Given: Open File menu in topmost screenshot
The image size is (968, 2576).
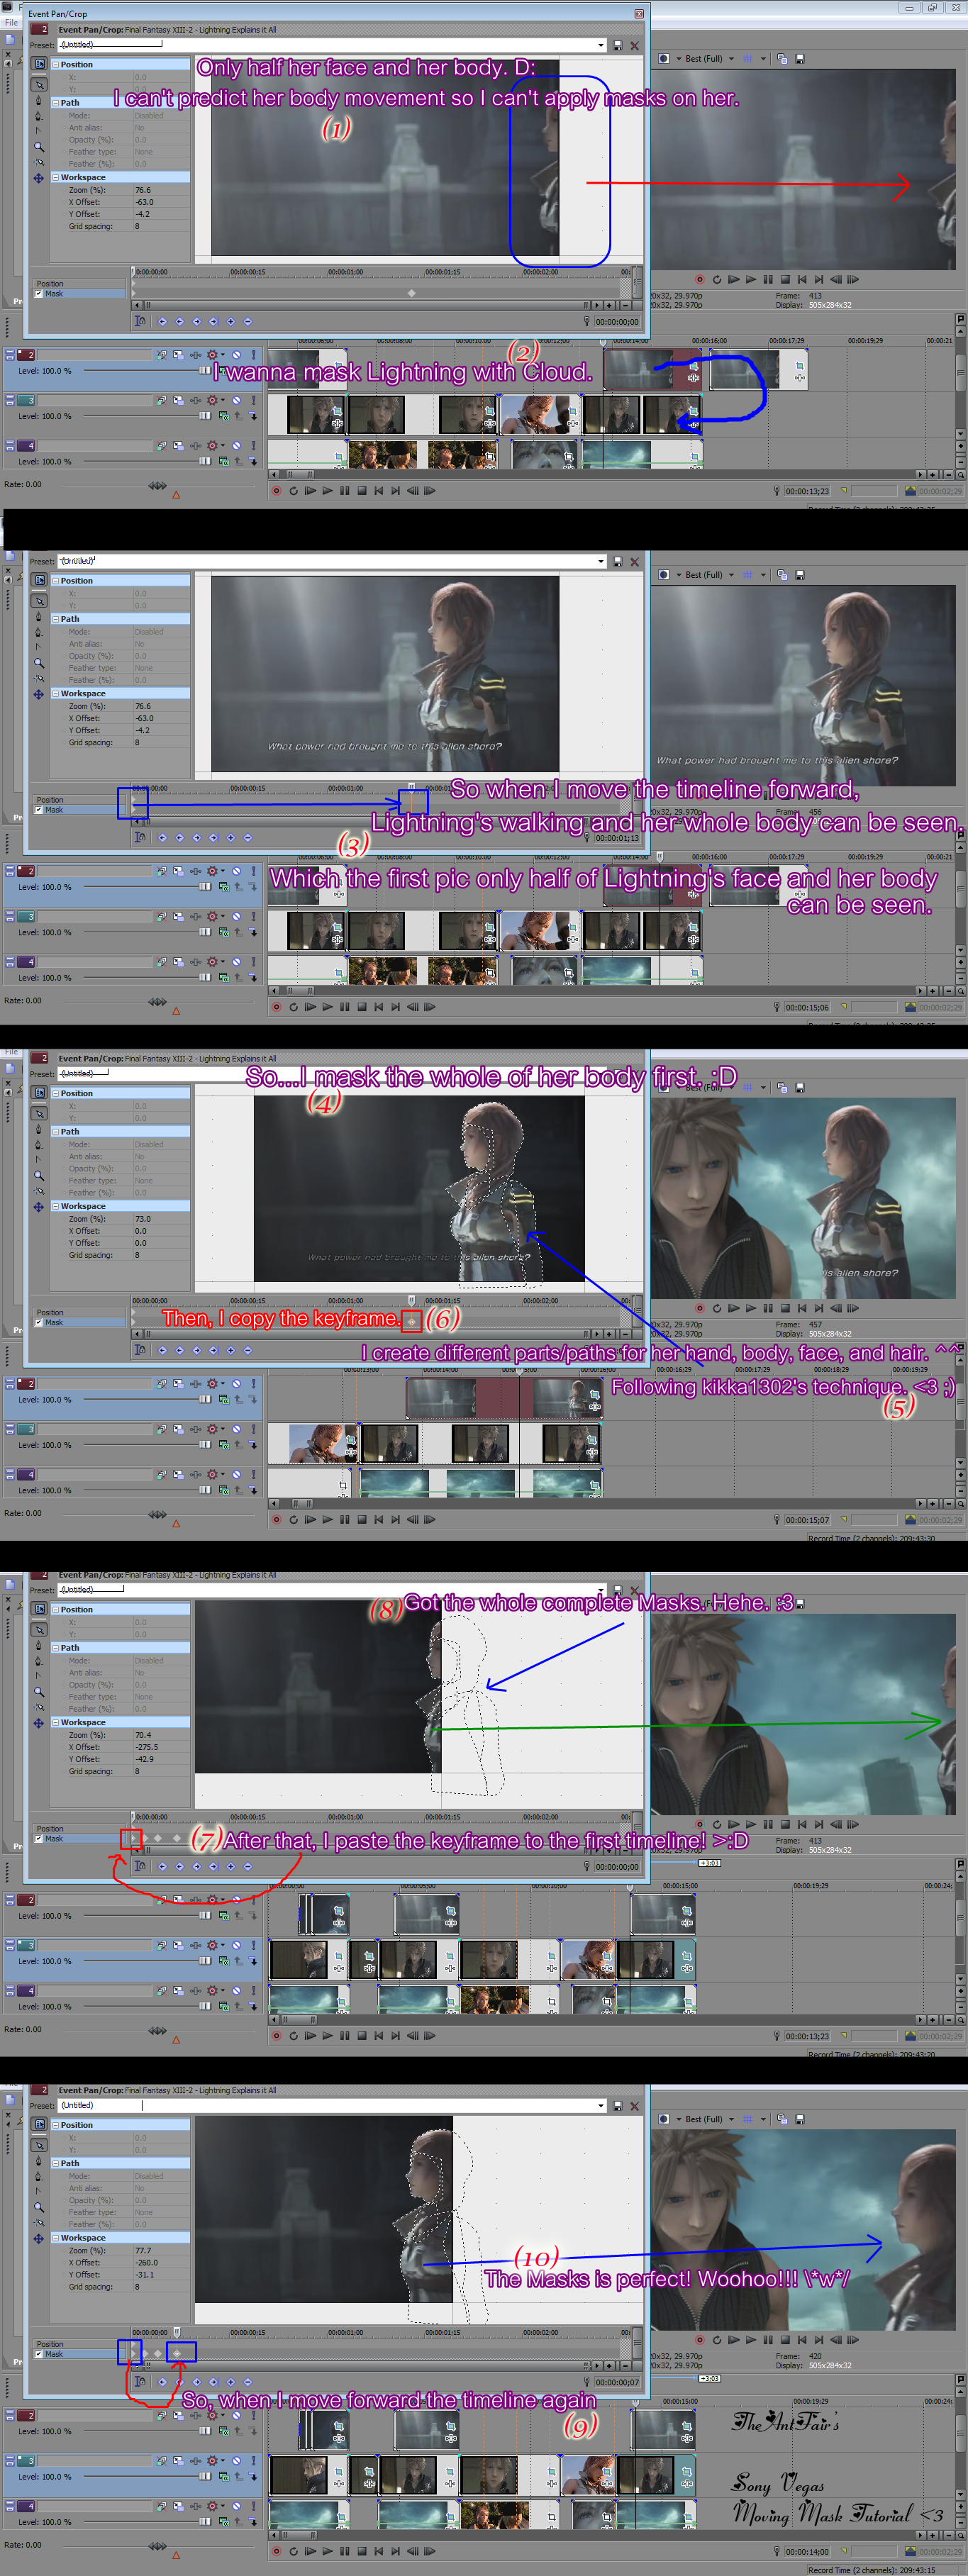Looking at the screenshot, I should pyautogui.click(x=11, y=22).
